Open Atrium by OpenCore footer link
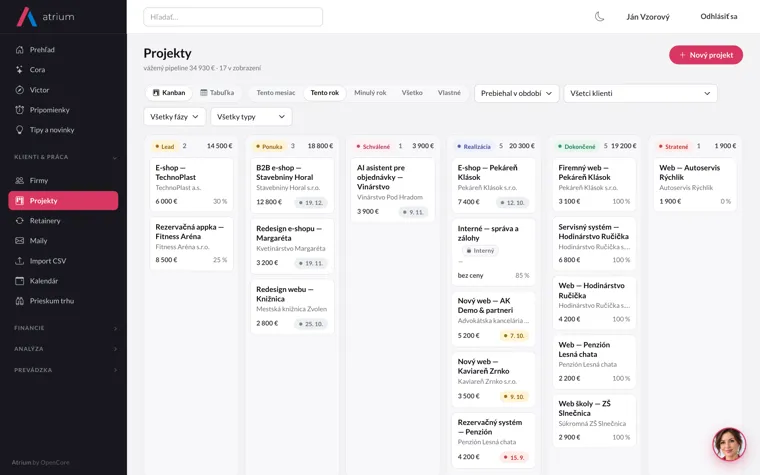Viewport: 760px width, 475px height. pos(41,462)
